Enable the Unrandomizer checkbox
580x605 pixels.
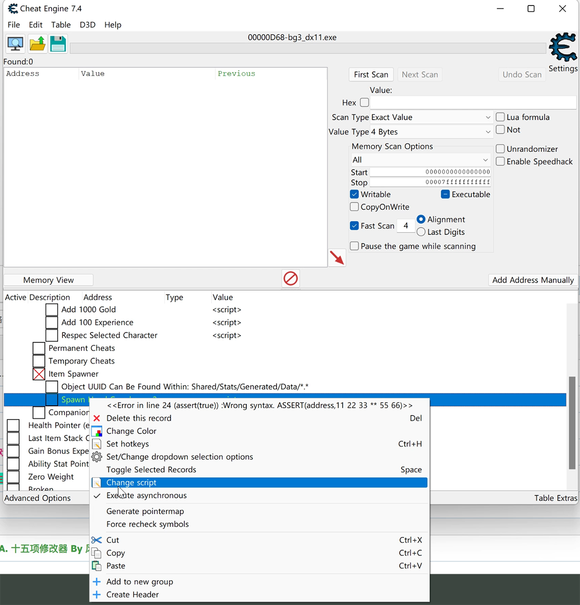click(500, 149)
